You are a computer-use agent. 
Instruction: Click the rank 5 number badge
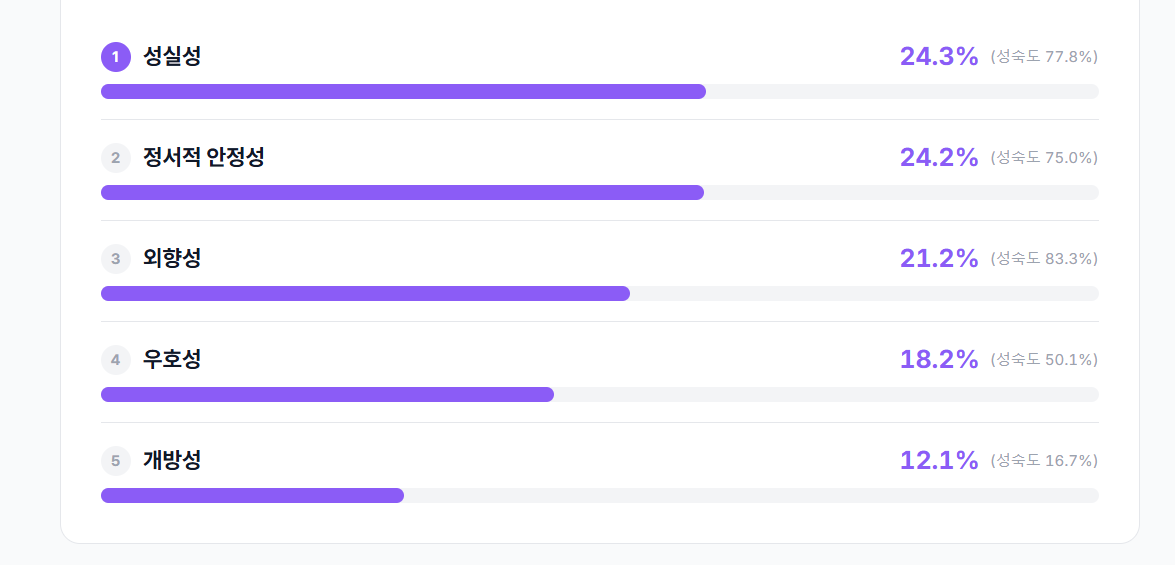[x=116, y=461]
